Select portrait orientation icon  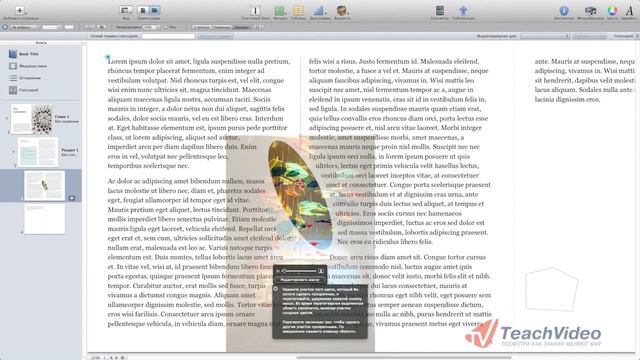[142, 10]
